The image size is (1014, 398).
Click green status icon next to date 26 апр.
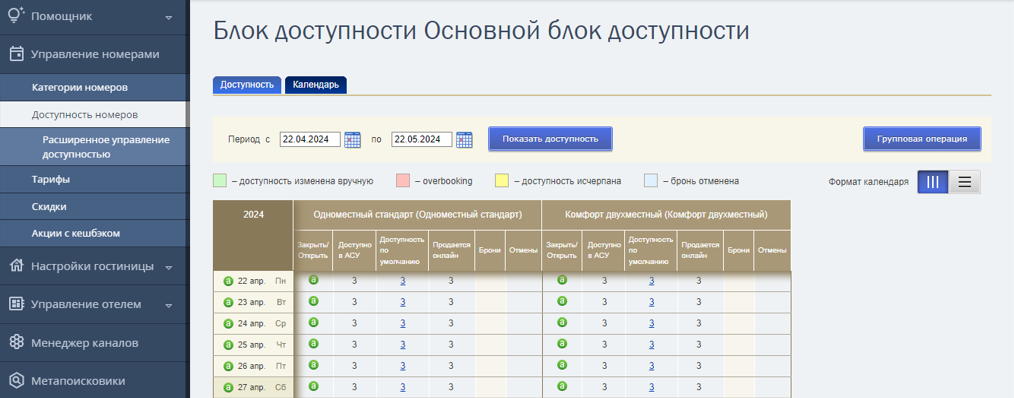point(228,366)
